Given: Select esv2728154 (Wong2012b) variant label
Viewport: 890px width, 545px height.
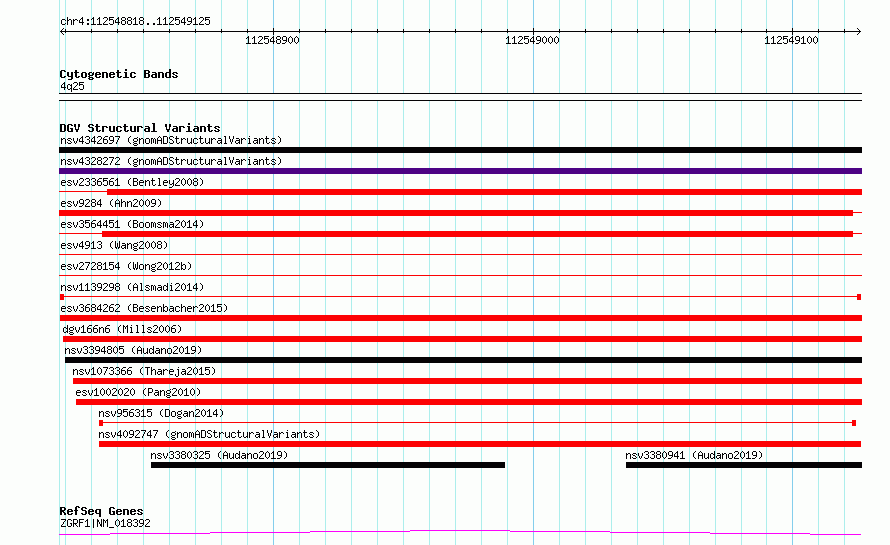Looking at the screenshot, I should 126,266.
